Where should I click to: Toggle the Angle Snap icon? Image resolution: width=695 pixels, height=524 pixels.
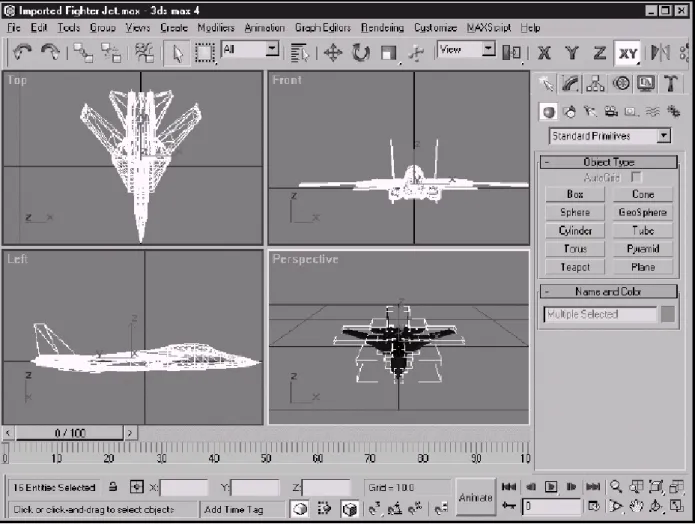click(394, 509)
